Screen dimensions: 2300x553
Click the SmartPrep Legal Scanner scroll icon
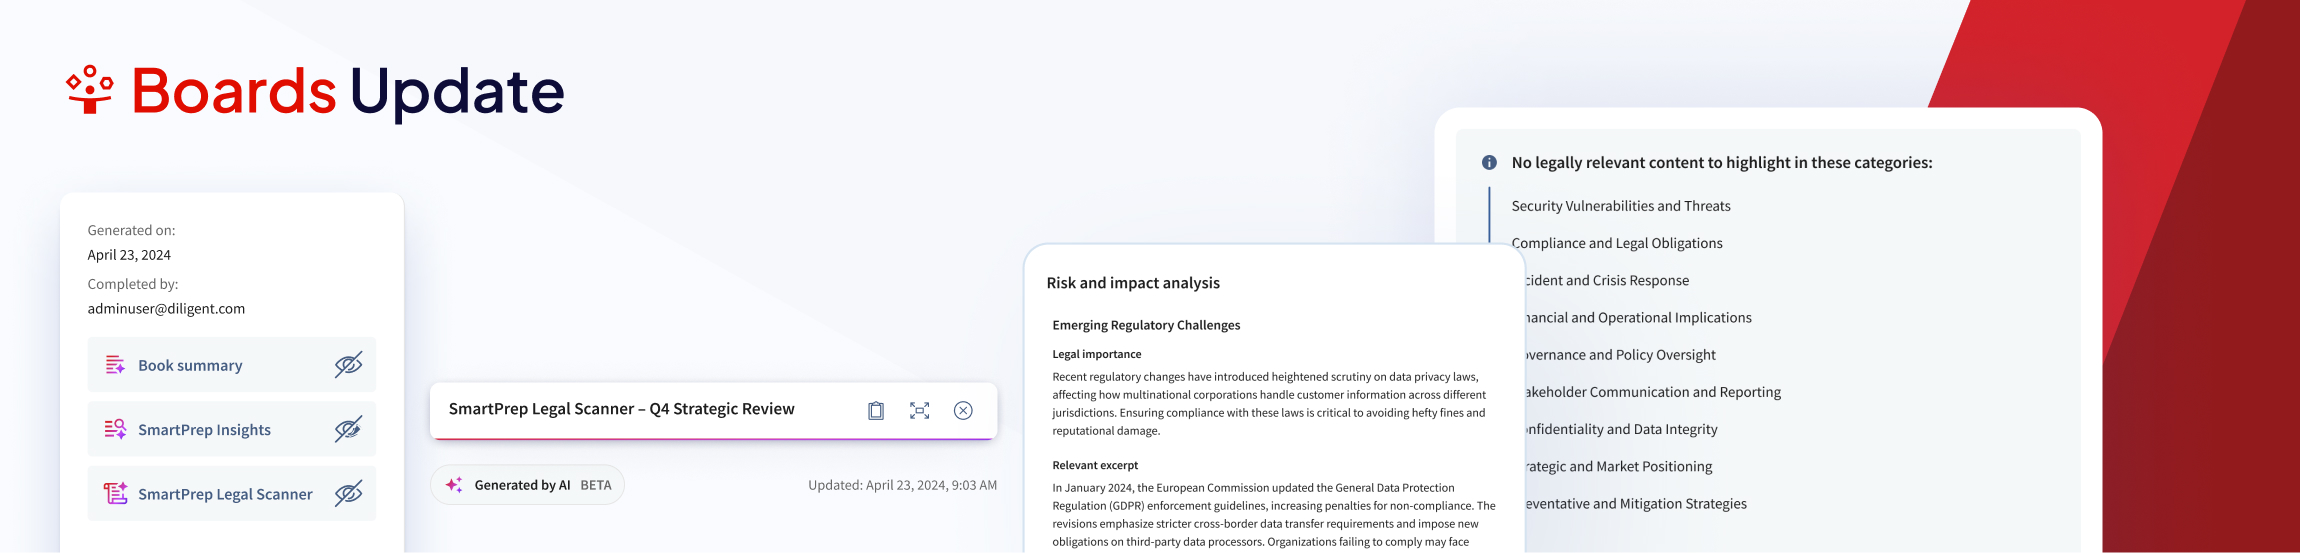(x=115, y=493)
